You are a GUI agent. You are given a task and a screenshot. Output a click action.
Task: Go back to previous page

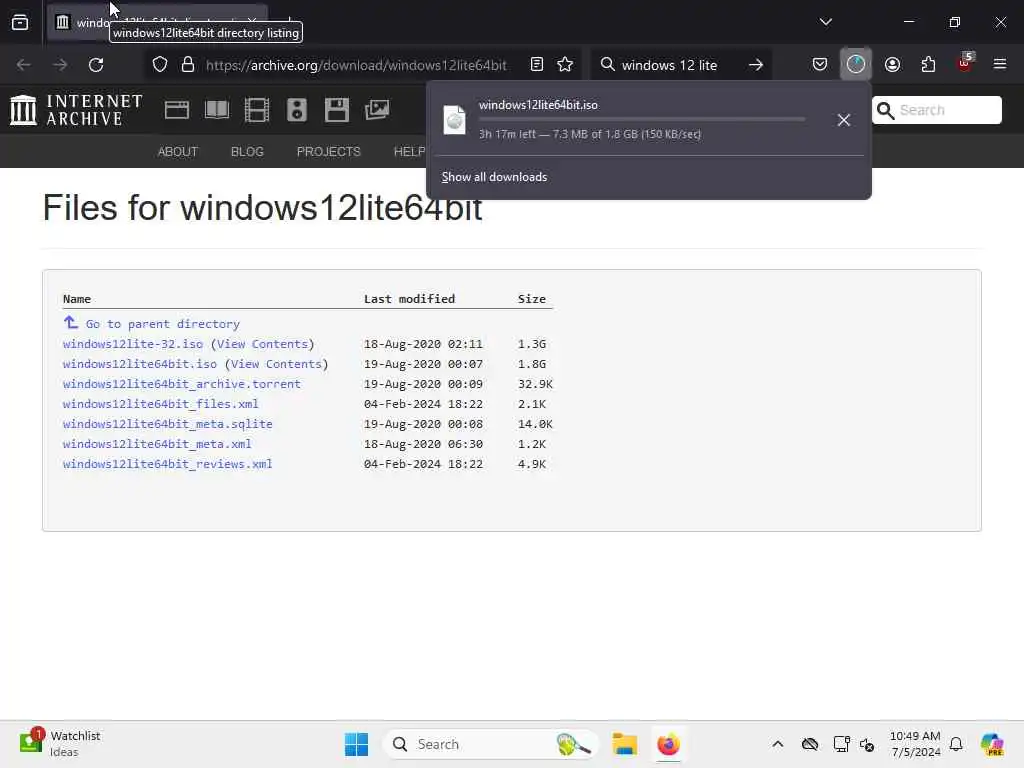[x=24, y=65]
